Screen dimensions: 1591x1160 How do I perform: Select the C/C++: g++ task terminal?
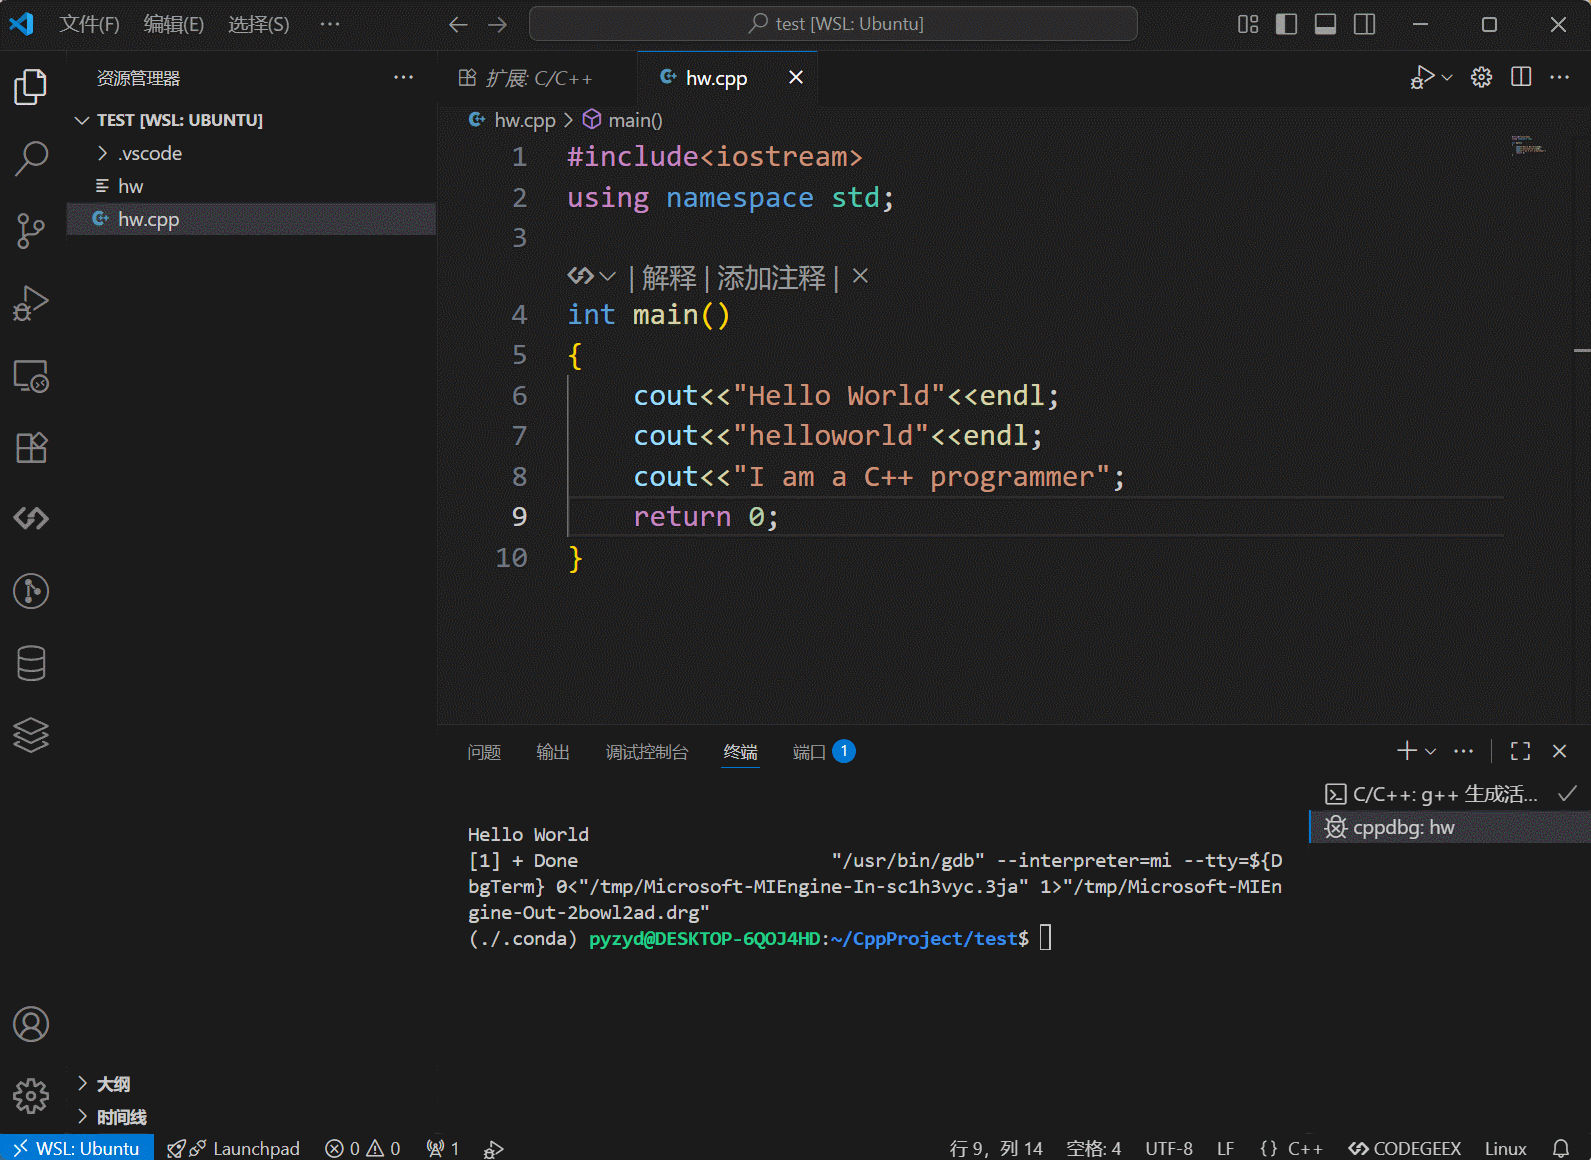coord(1450,794)
